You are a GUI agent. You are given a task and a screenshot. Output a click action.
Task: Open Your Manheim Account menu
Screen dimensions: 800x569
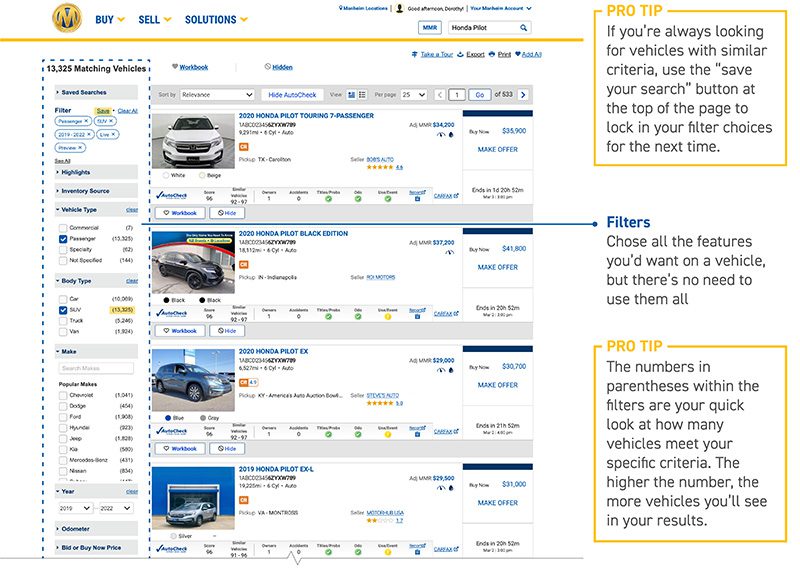pyautogui.click(x=501, y=8)
